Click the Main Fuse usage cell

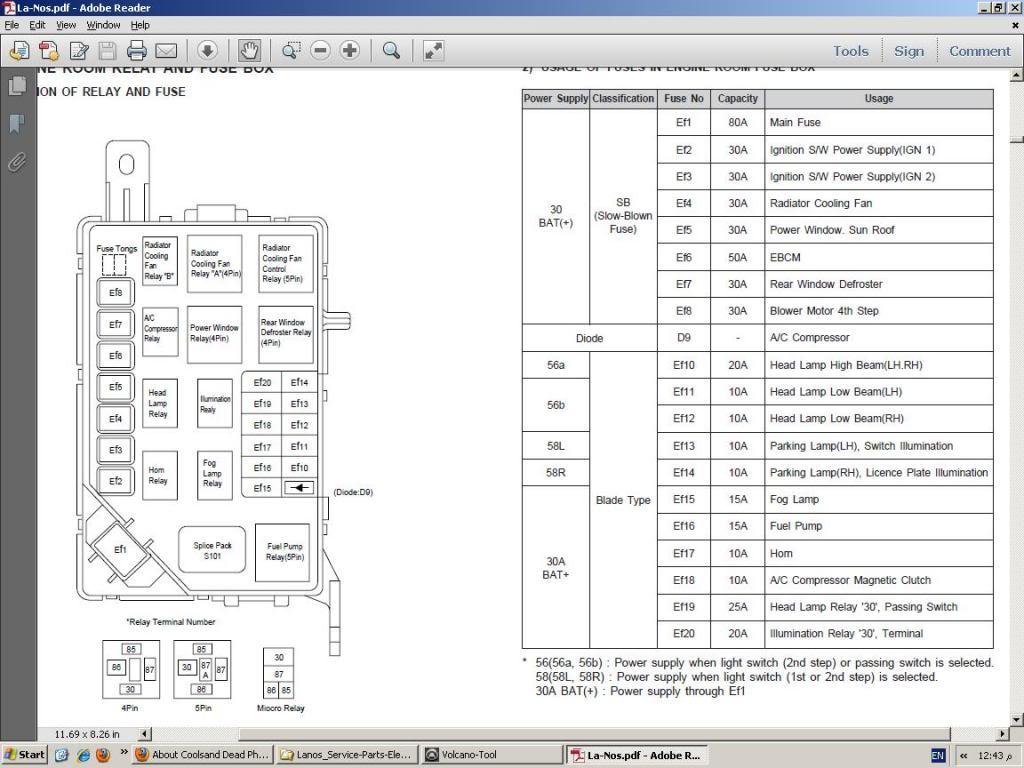pyautogui.click(x=879, y=122)
